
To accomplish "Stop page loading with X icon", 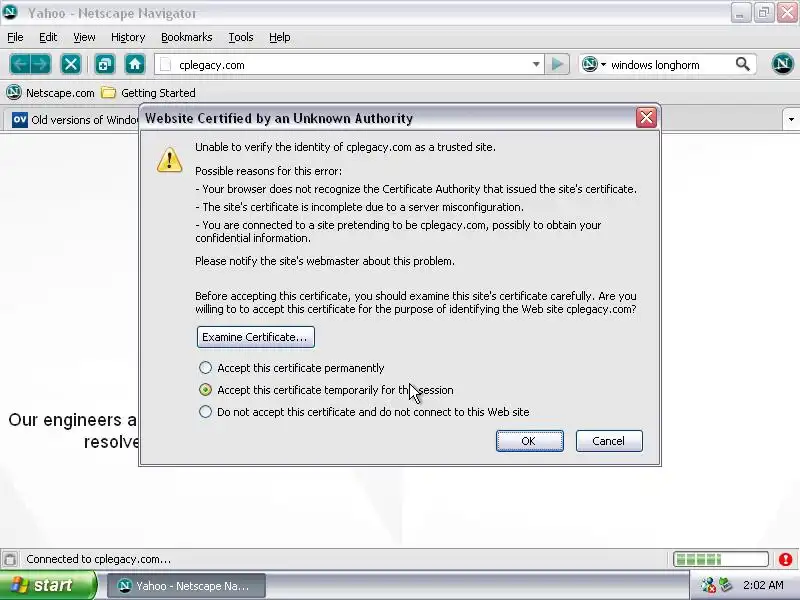I will [70, 65].
